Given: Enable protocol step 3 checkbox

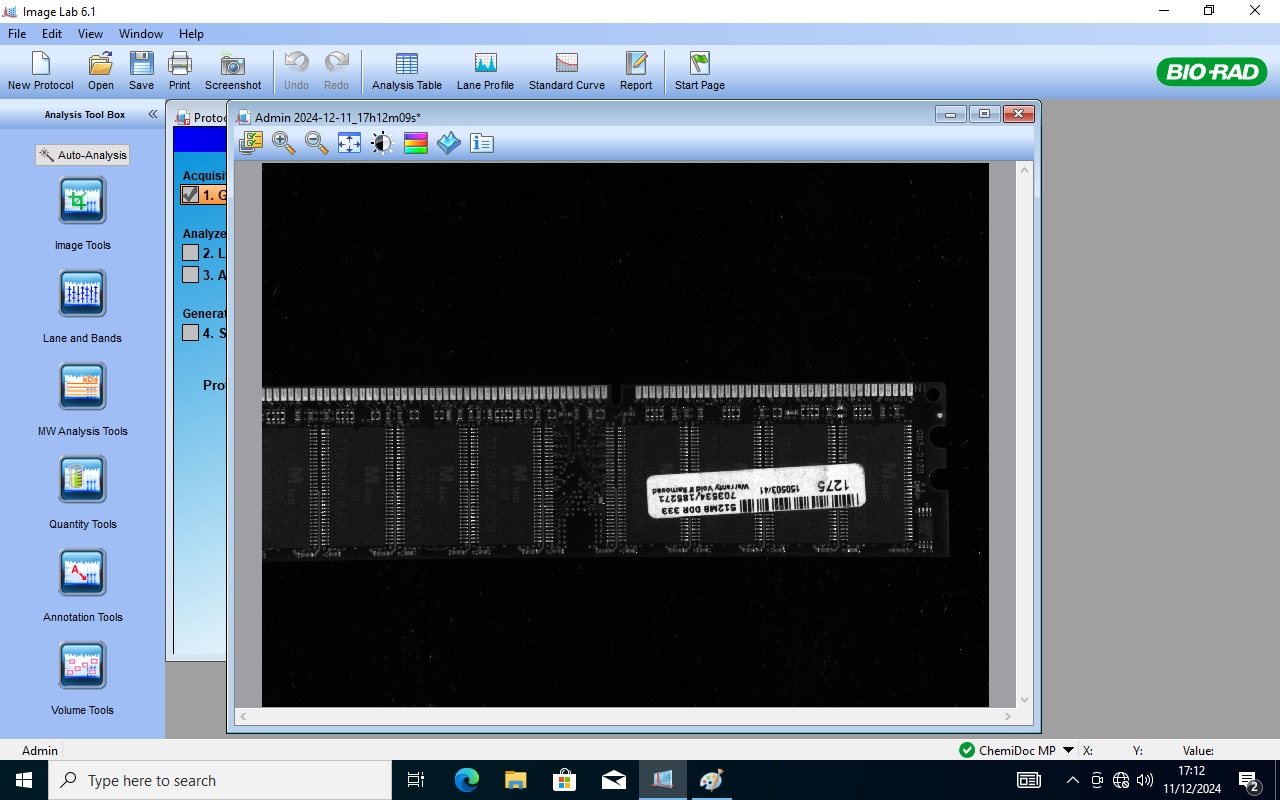Looking at the screenshot, I should pos(190,274).
